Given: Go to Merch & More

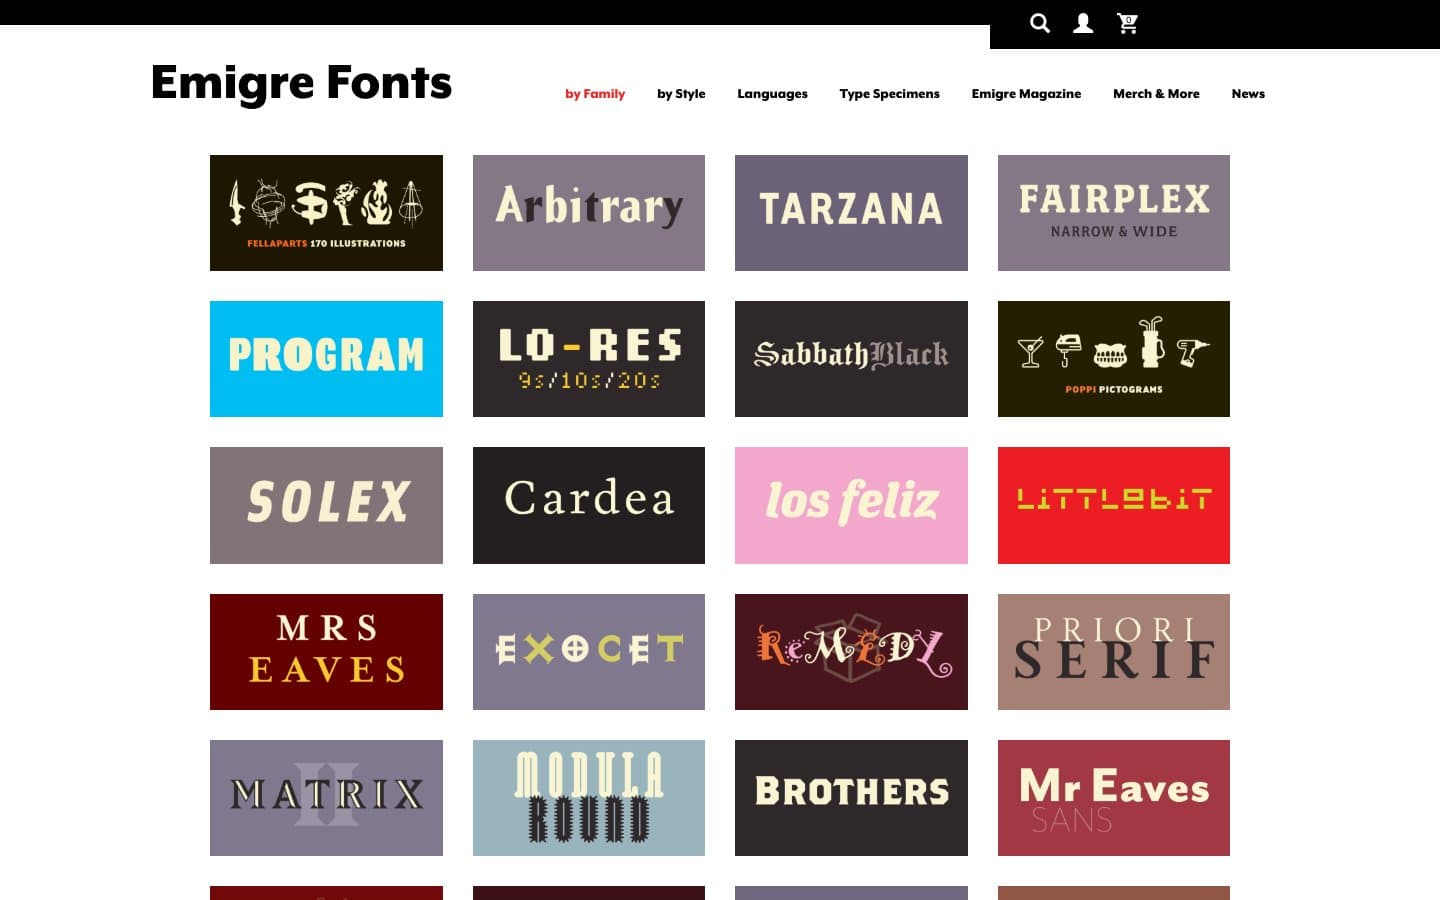Looking at the screenshot, I should (1156, 93).
